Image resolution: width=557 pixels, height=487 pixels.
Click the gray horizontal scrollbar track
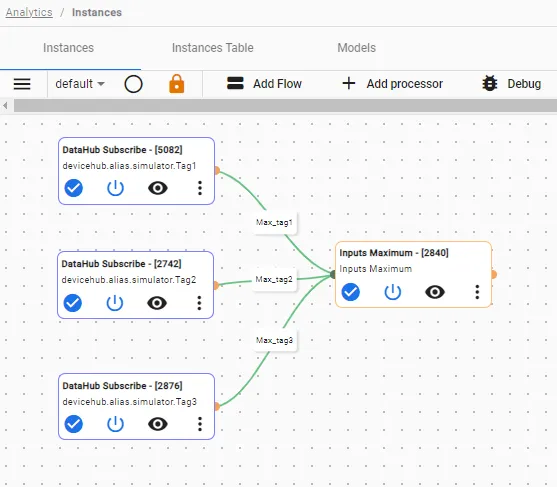click(285, 105)
